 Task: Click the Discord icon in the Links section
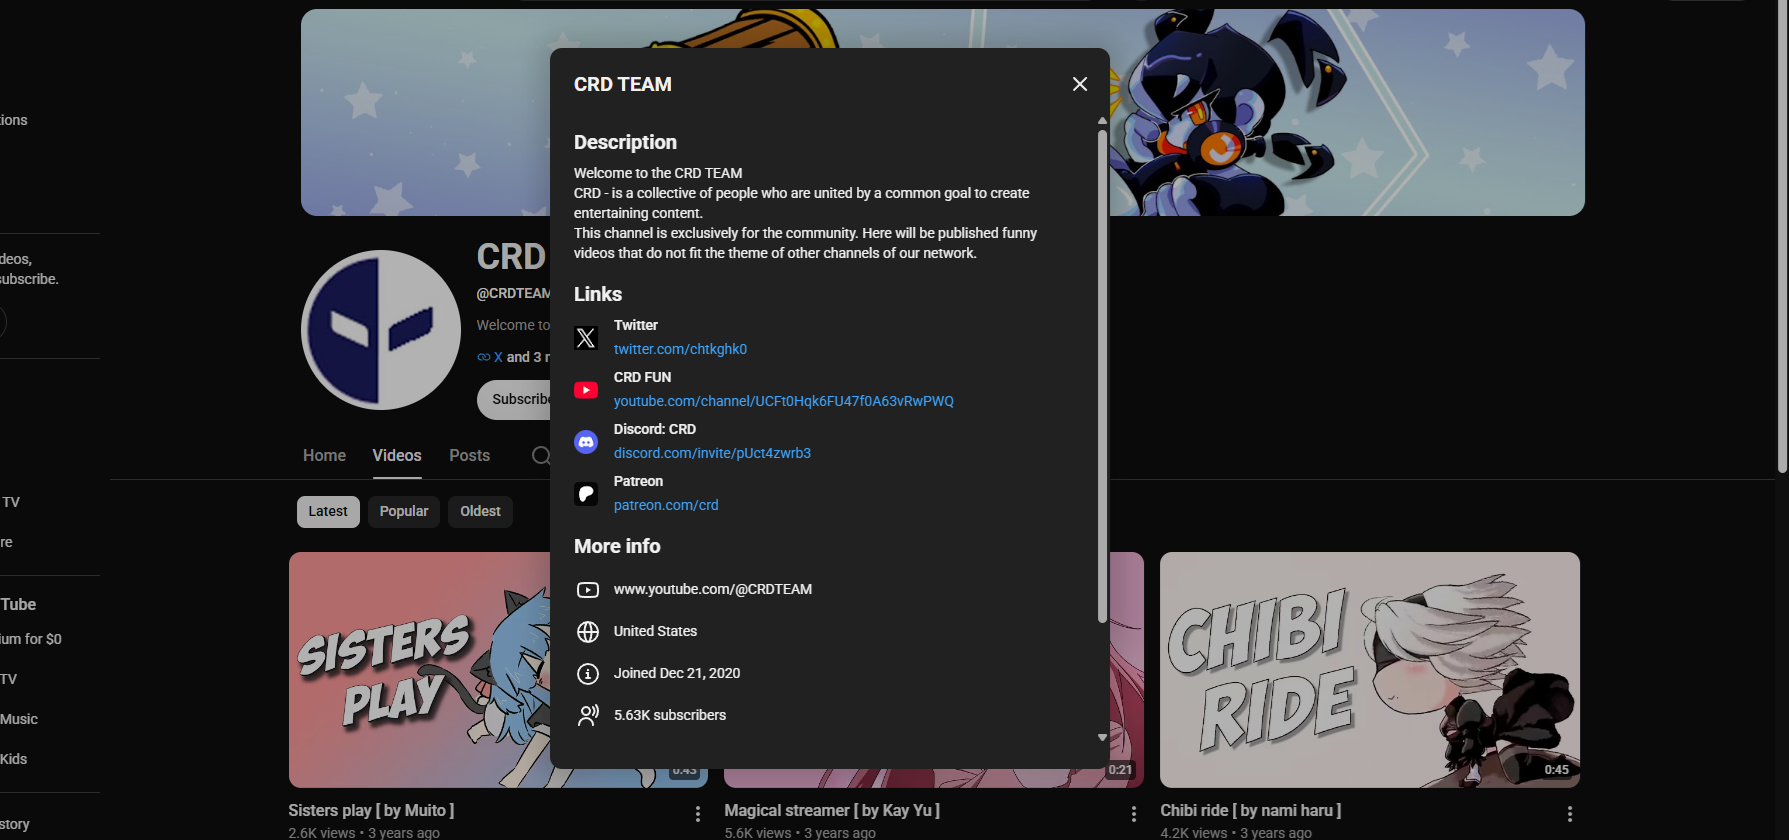[586, 442]
